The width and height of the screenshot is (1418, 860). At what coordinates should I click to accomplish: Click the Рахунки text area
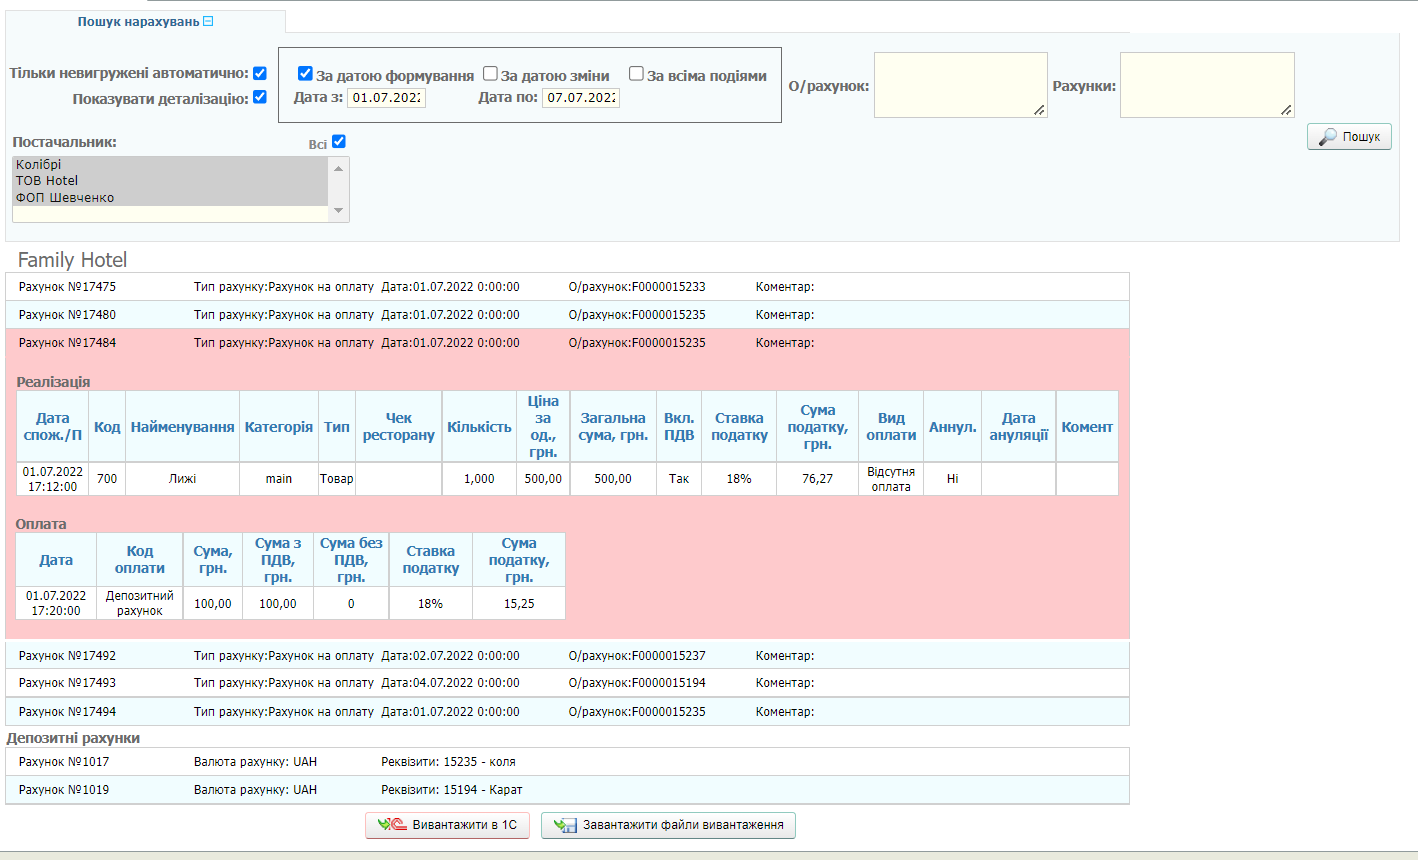1206,85
